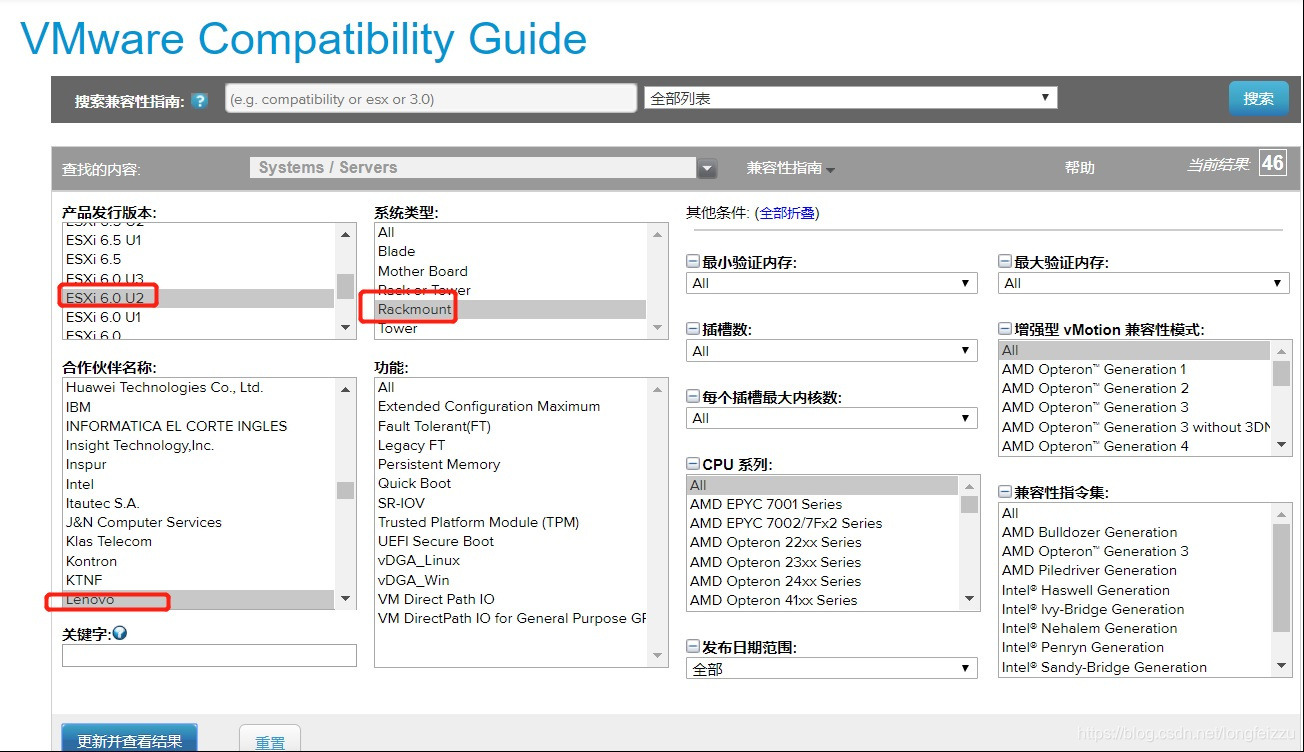Select Kontron partner
The width and height of the screenshot is (1304, 752).
(198, 561)
